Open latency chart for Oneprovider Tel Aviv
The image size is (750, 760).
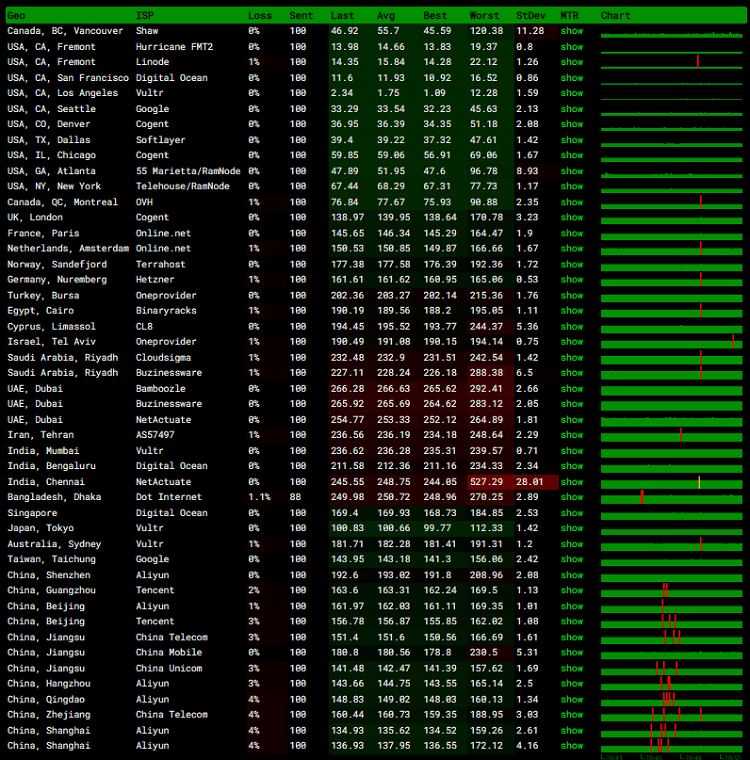tap(671, 342)
